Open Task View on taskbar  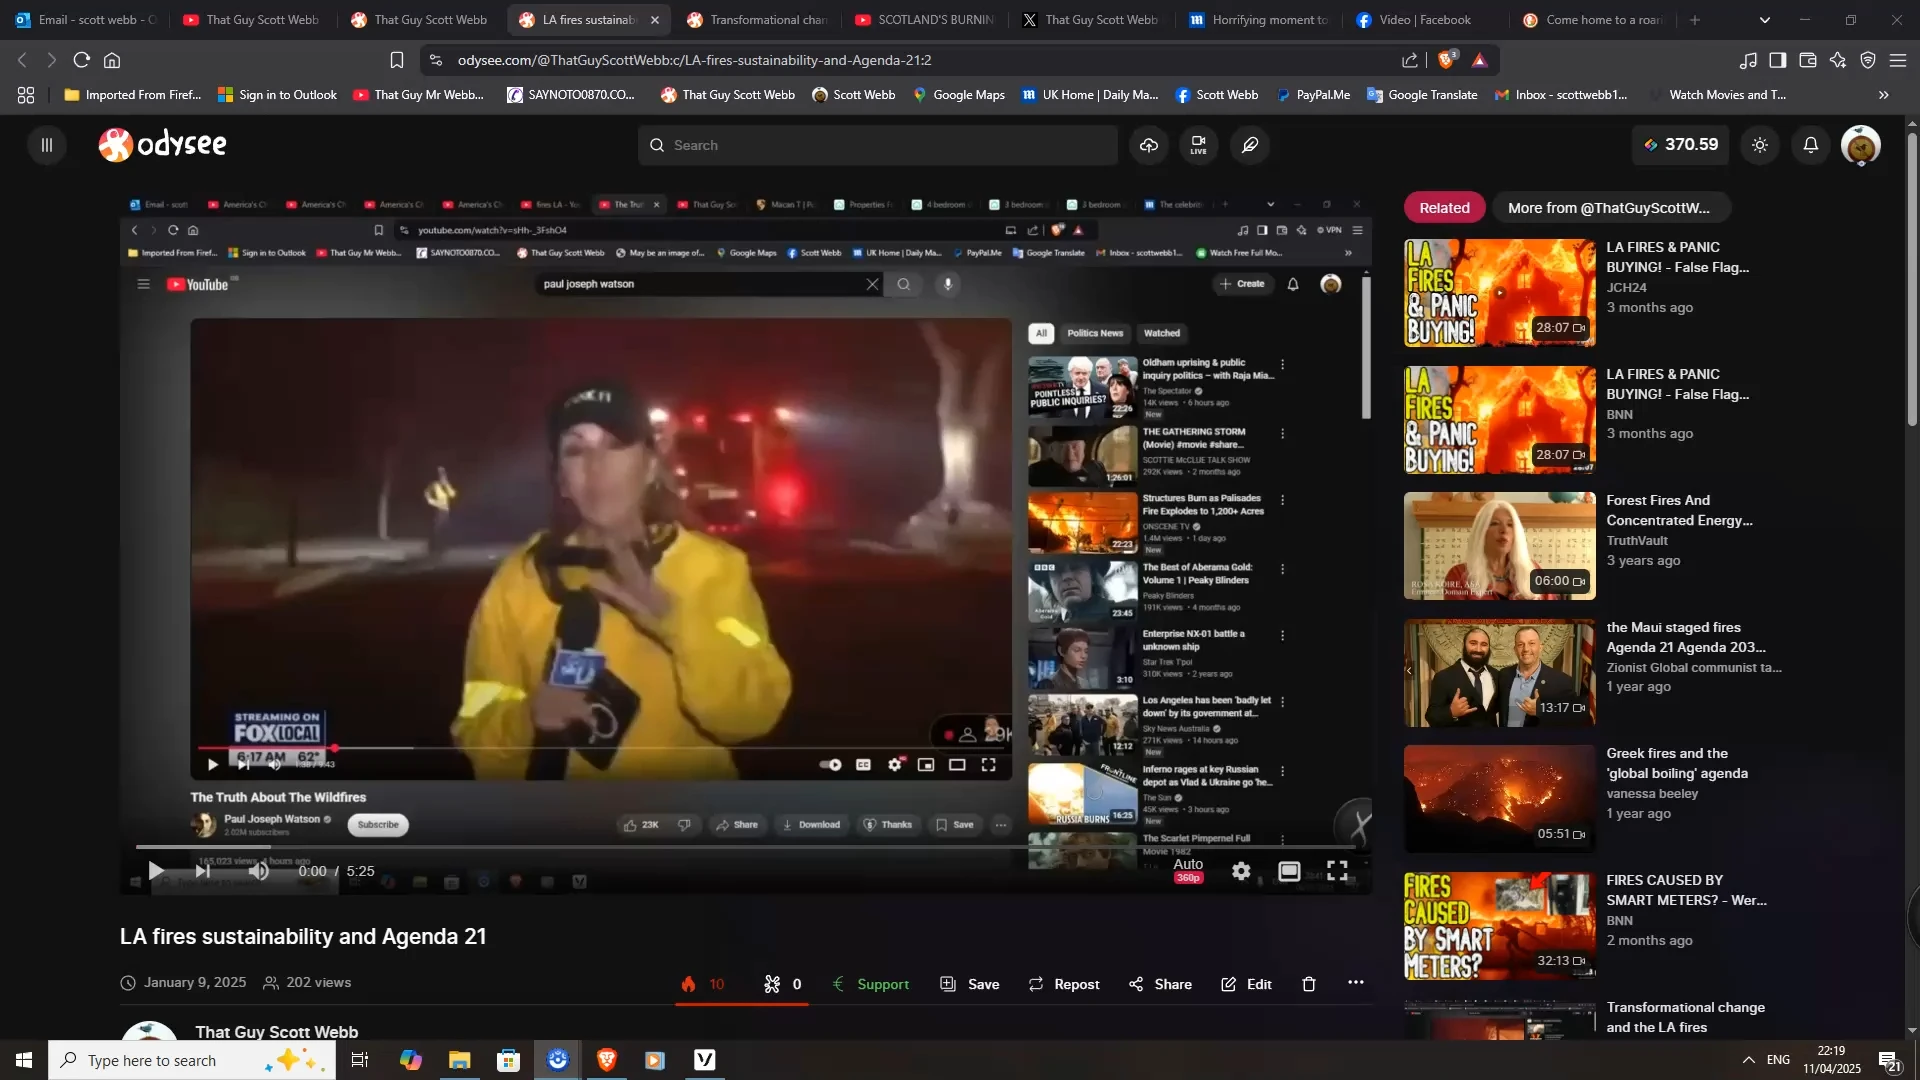[x=360, y=1060]
